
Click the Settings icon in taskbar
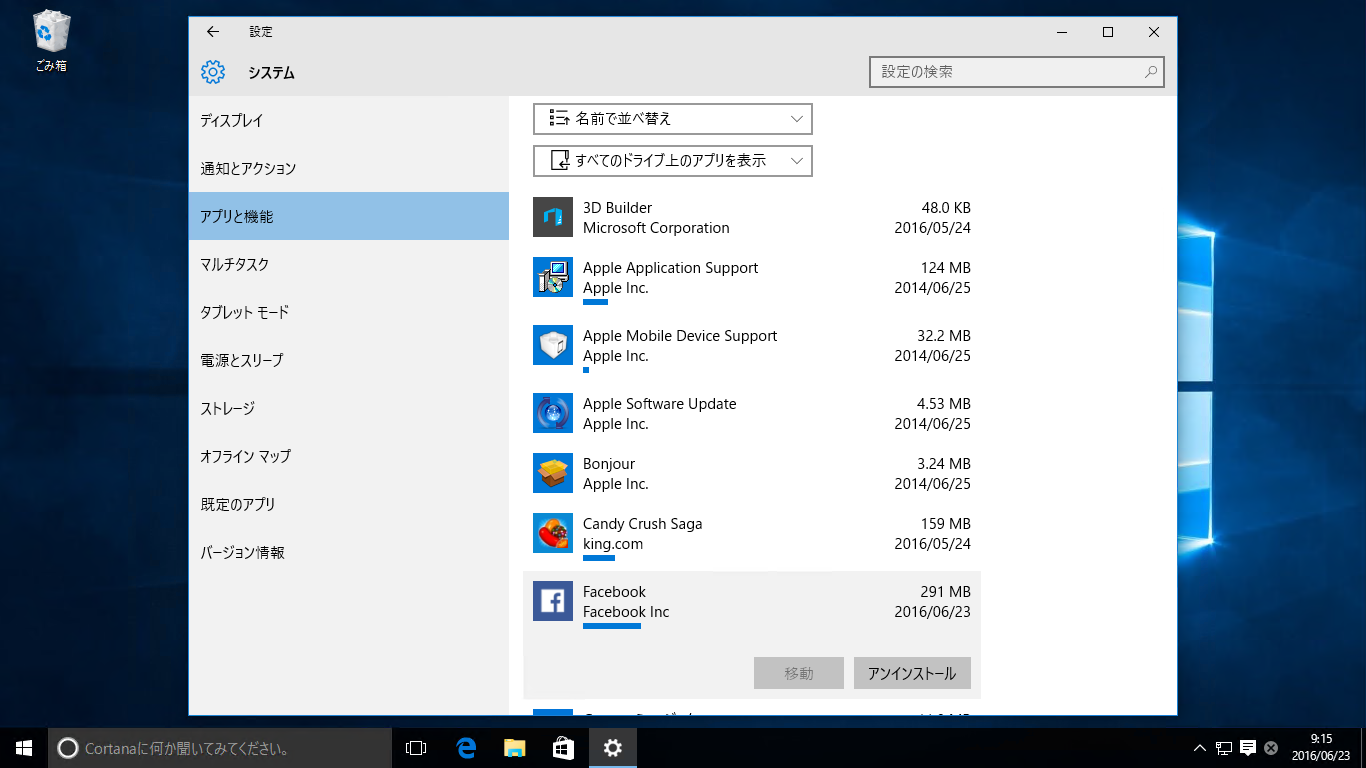612,748
